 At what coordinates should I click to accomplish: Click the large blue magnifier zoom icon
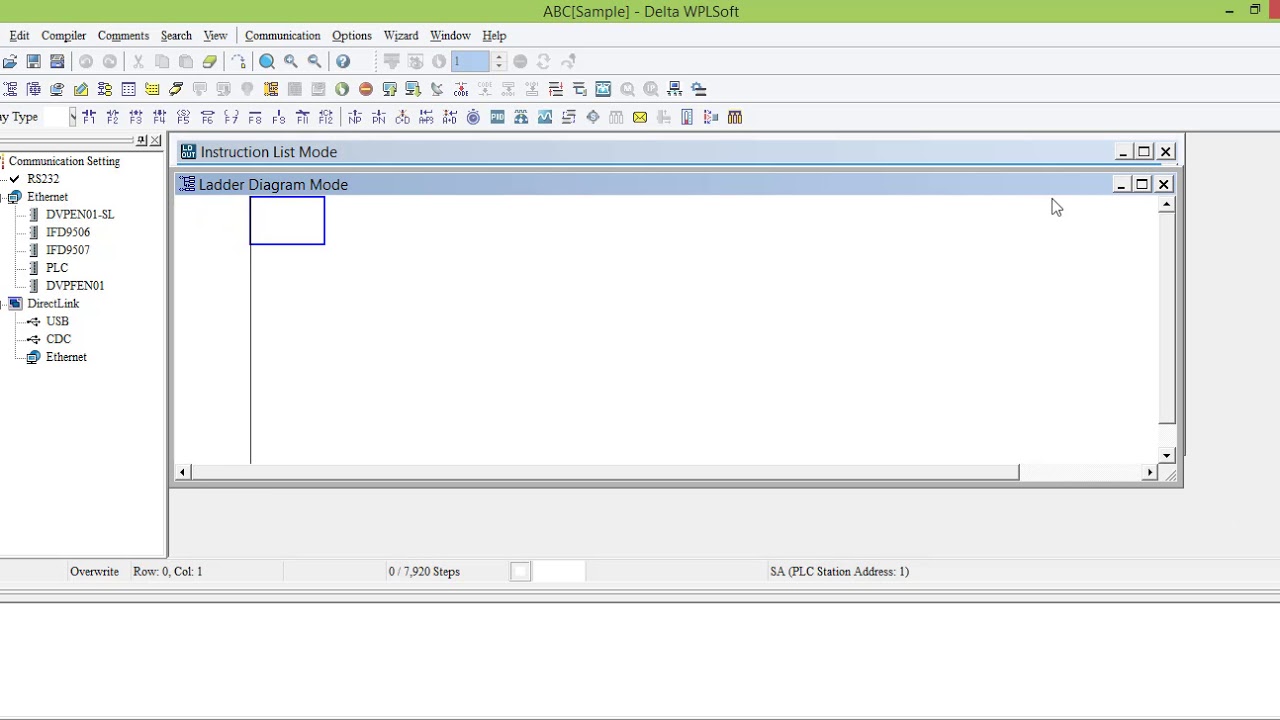pyautogui.click(x=267, y=62)
